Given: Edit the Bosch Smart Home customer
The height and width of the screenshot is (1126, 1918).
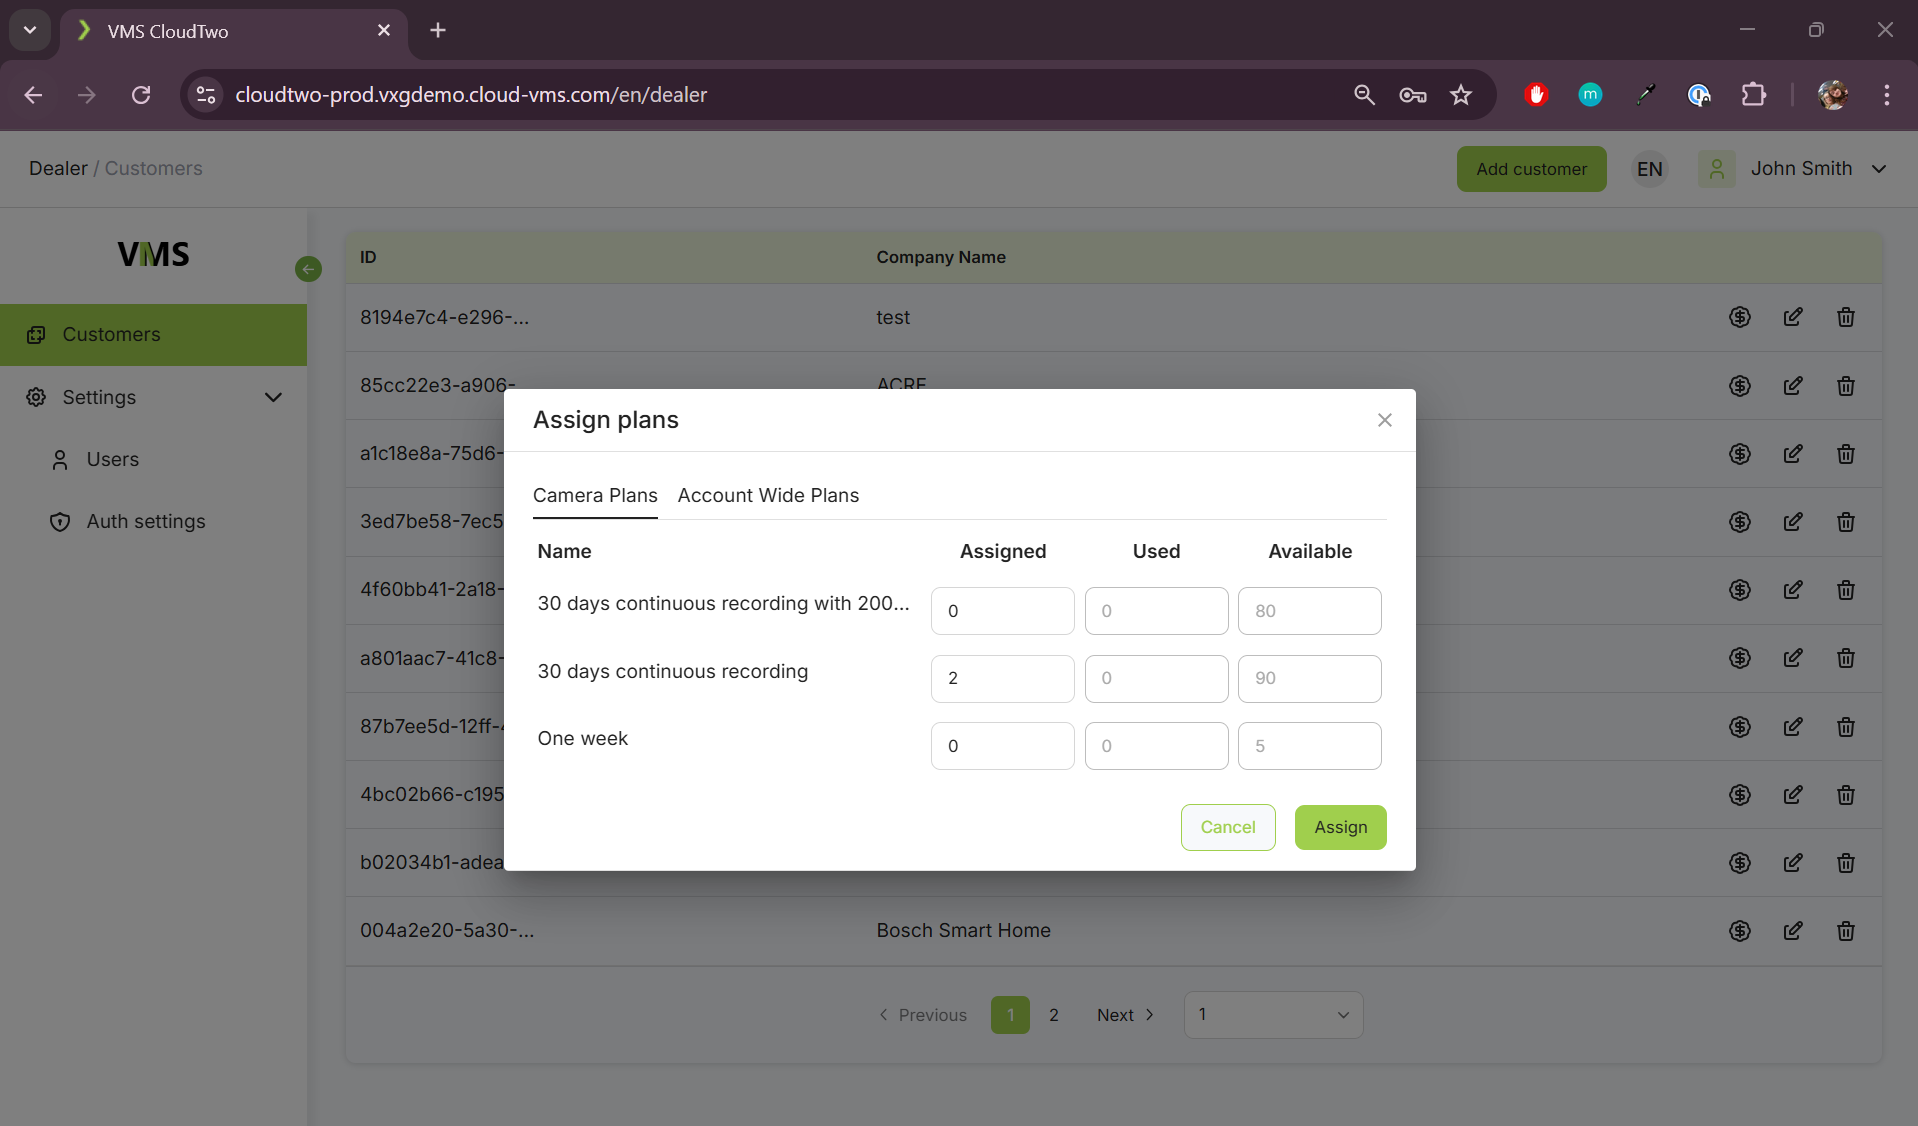Looking at the screenshot, I should point(1793,931).
